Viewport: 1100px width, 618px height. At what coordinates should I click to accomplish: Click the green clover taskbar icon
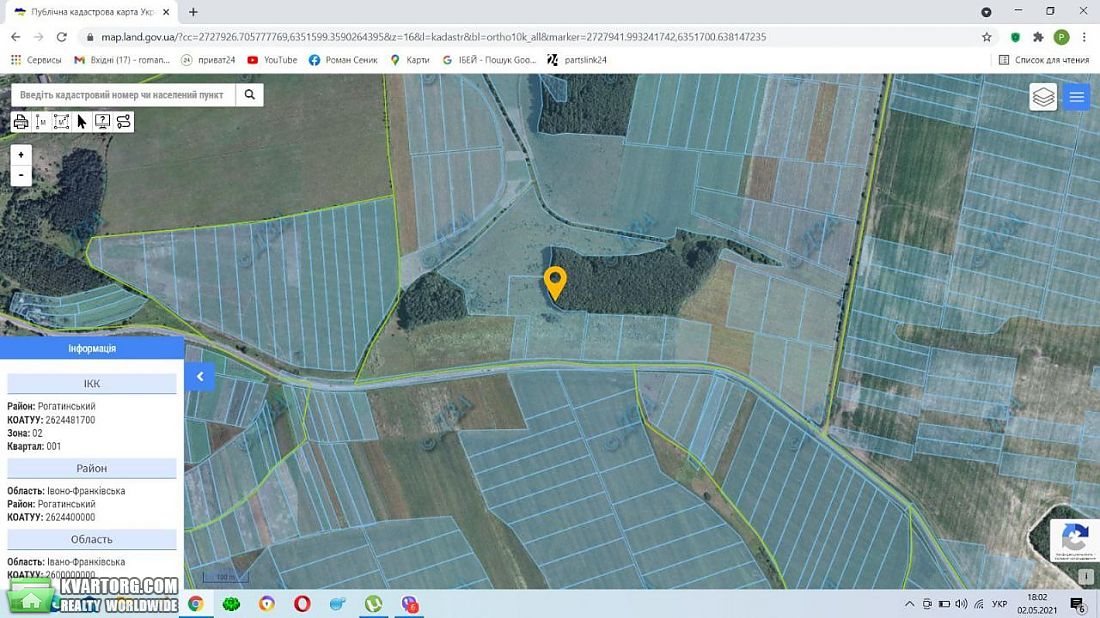click(232, 603)
